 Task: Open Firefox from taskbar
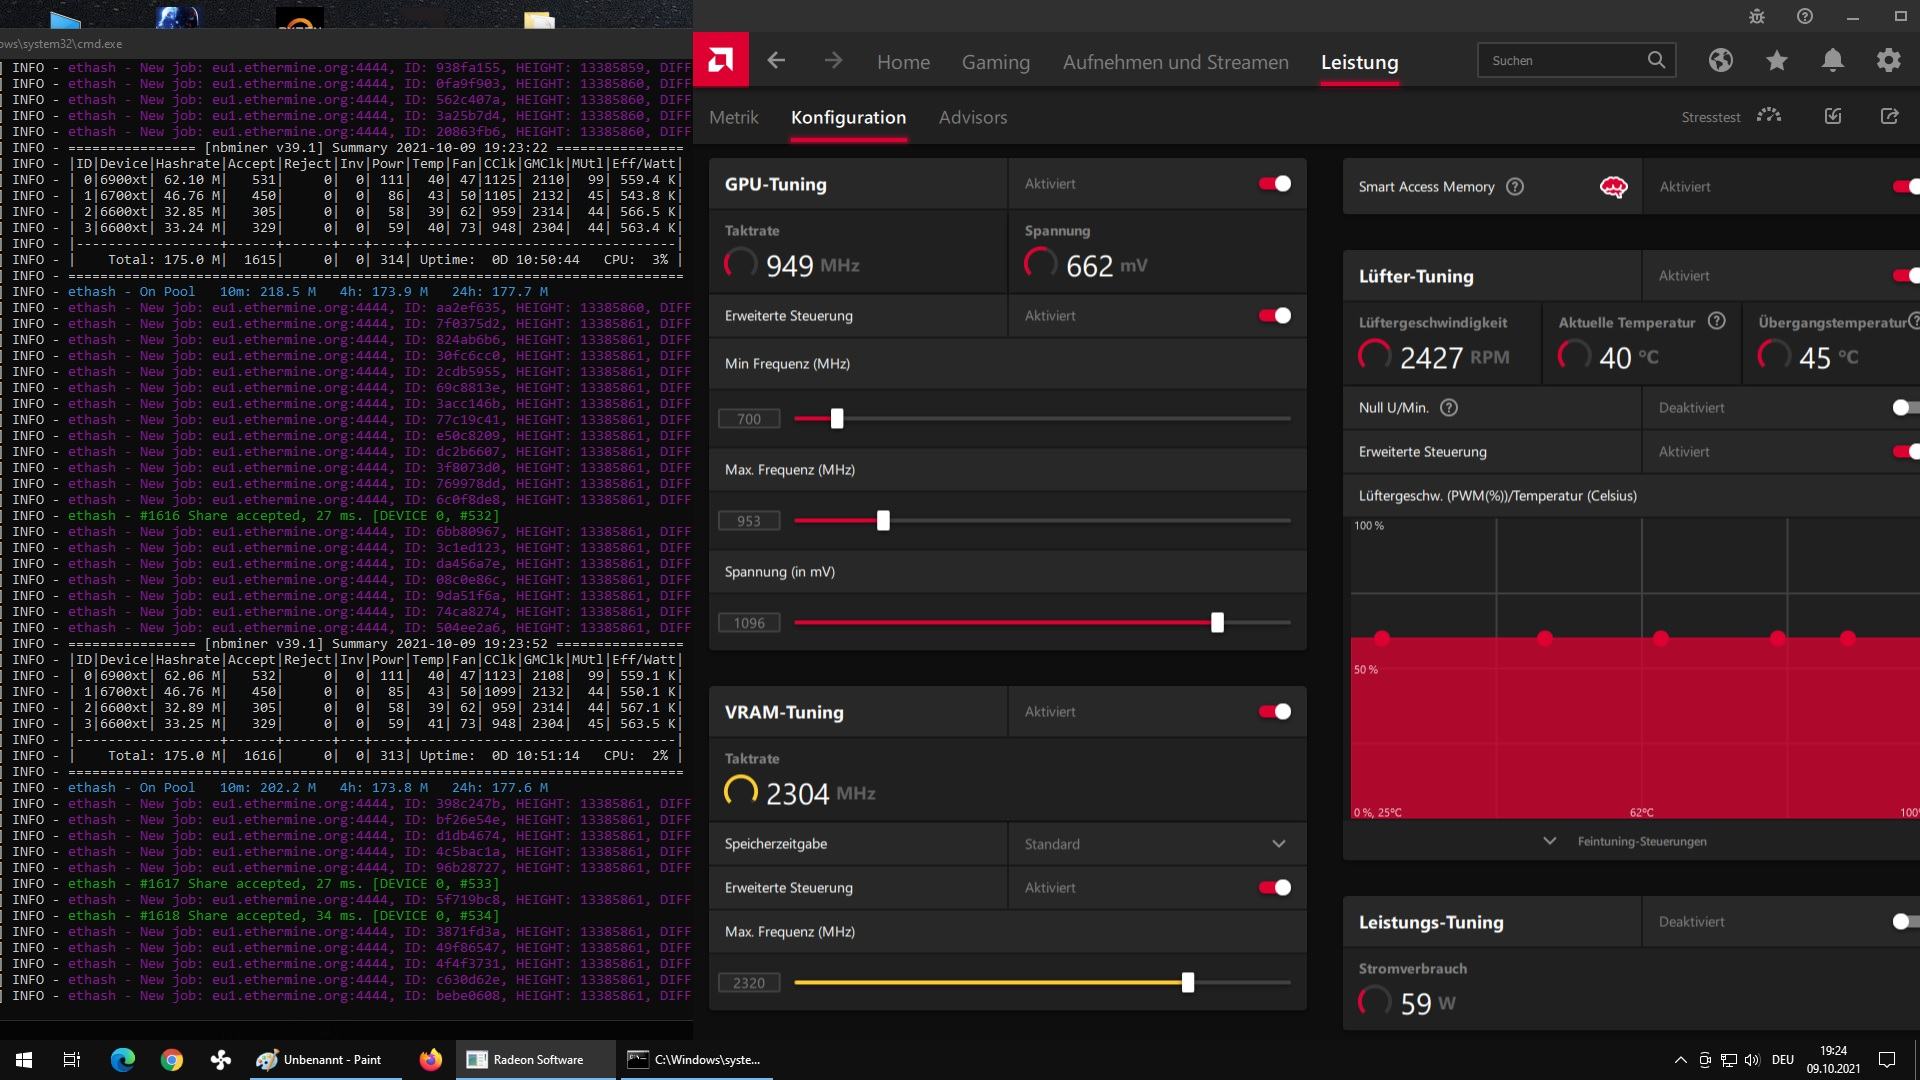pos(431,1060)
